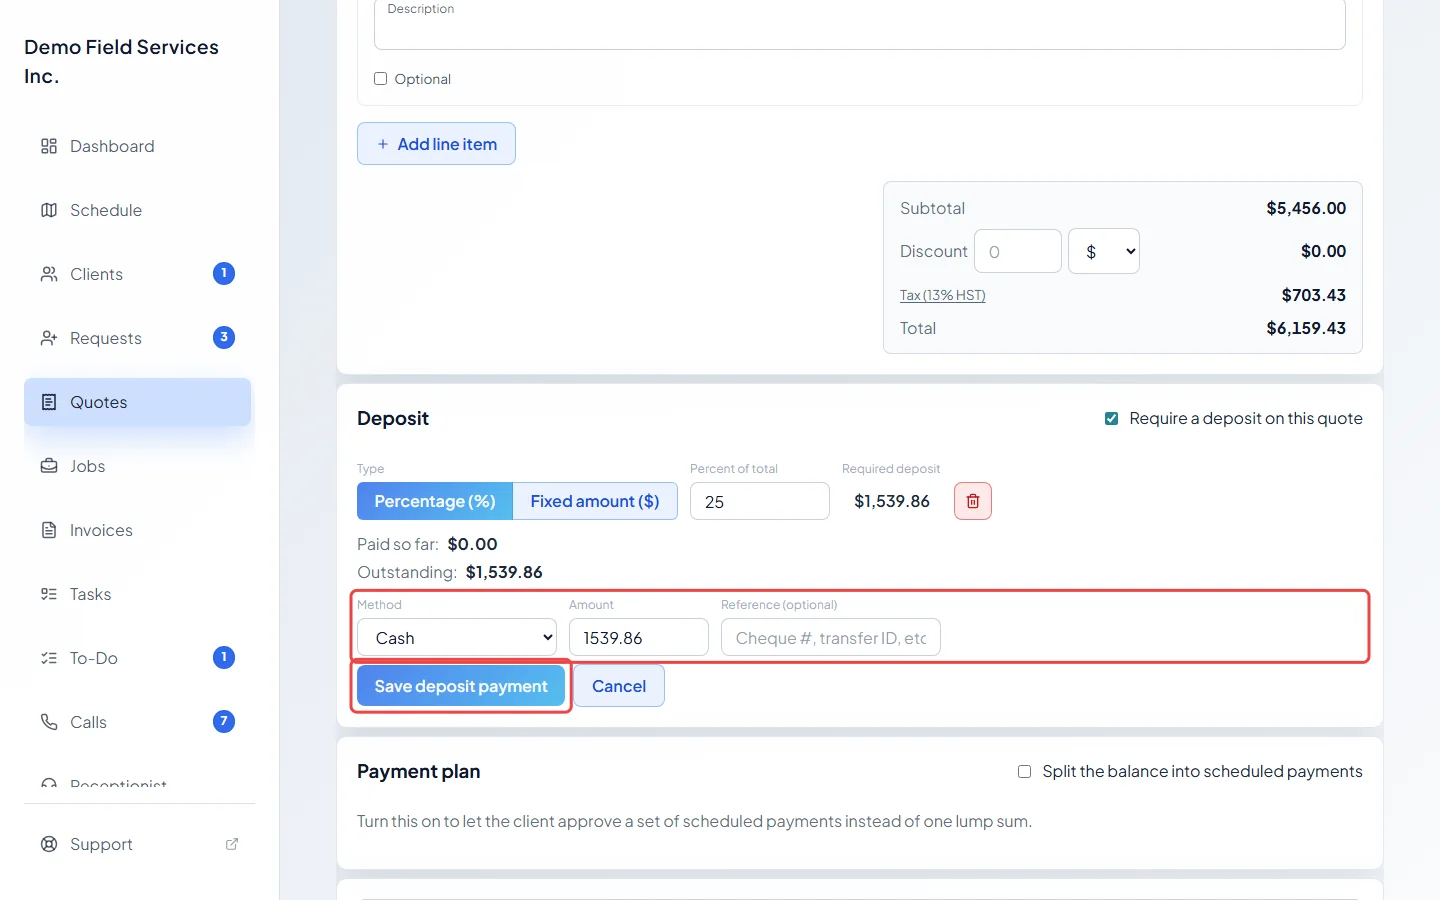Viewport: 1440px width, 900px height.
Task: Open the payment Method dropdown
Action: pyautogui.click(x=457, y=637)
